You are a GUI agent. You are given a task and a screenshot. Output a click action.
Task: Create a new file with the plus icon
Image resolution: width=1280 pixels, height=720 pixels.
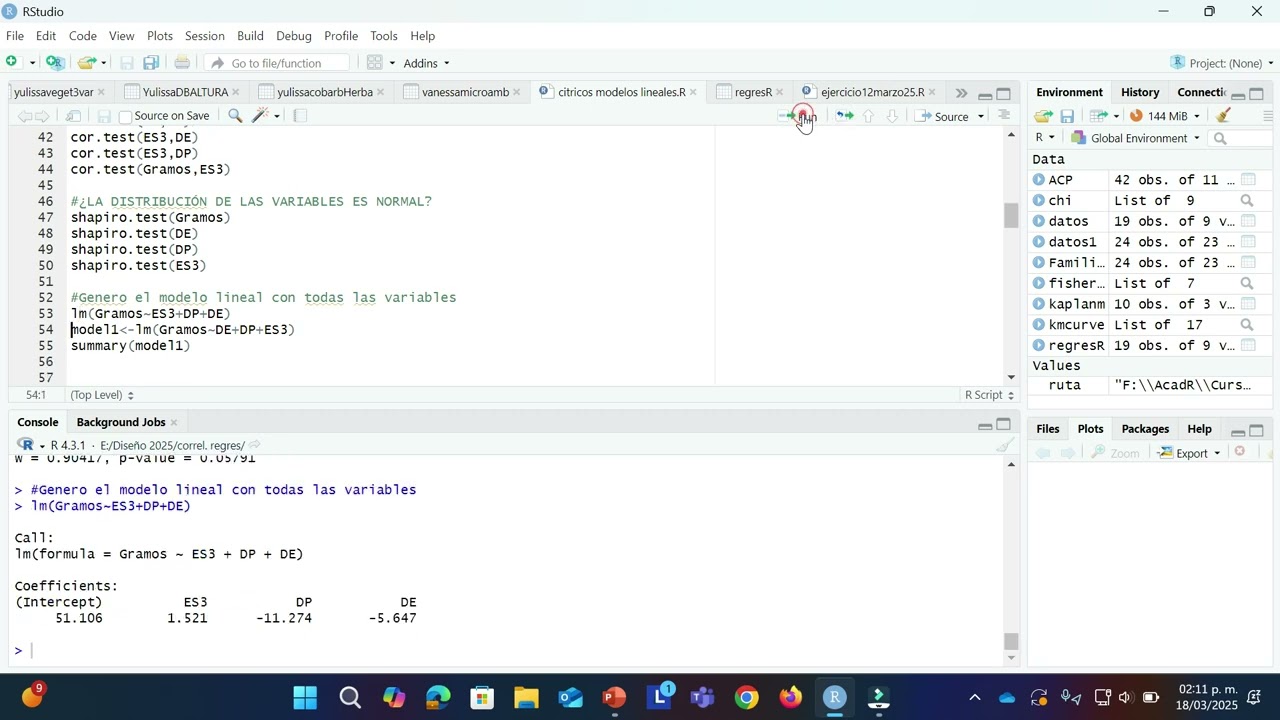tap(12, 62)
